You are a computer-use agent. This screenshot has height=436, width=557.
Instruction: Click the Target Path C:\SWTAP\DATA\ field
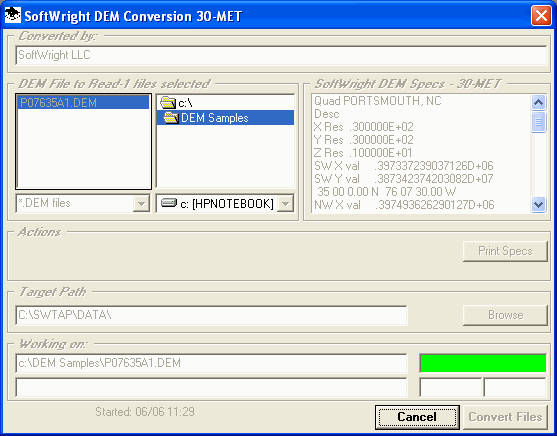point(211,315)
